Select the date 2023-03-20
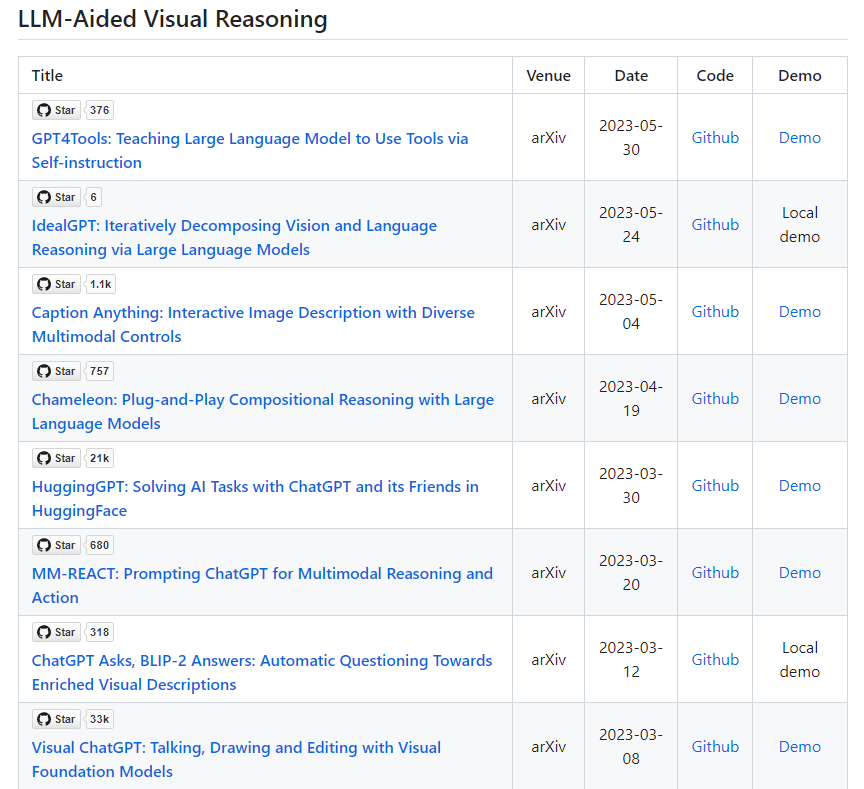This screenshot has height=789, width=864. click(631, 573)
